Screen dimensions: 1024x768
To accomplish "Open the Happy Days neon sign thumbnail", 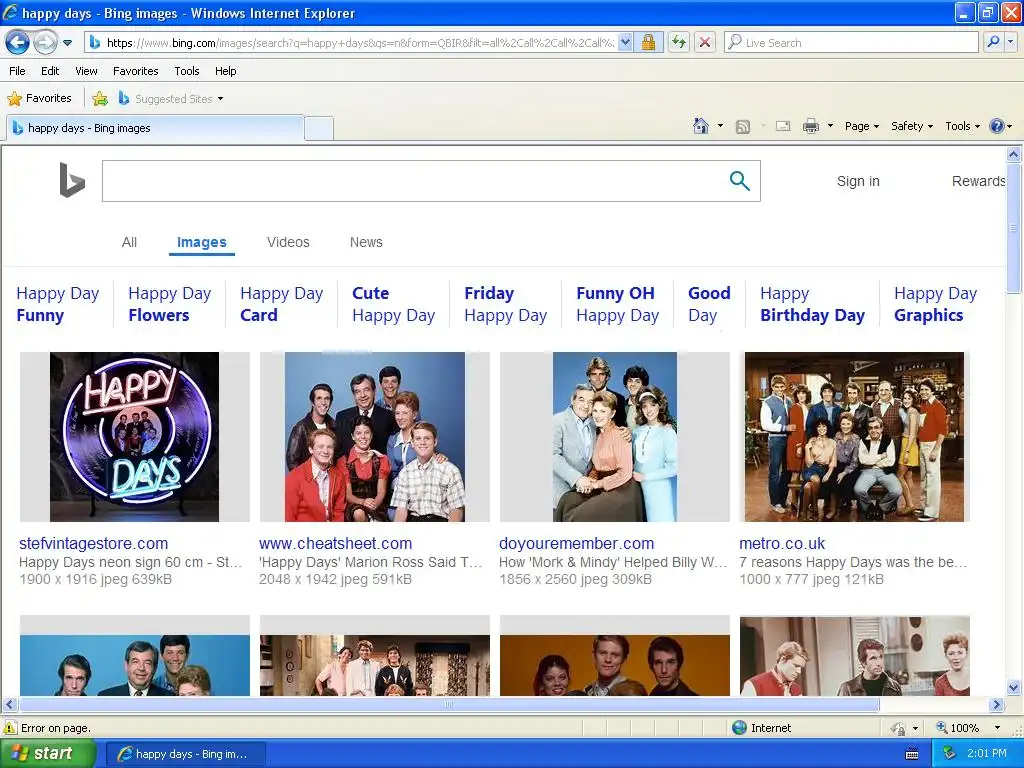I will point(135,437).
